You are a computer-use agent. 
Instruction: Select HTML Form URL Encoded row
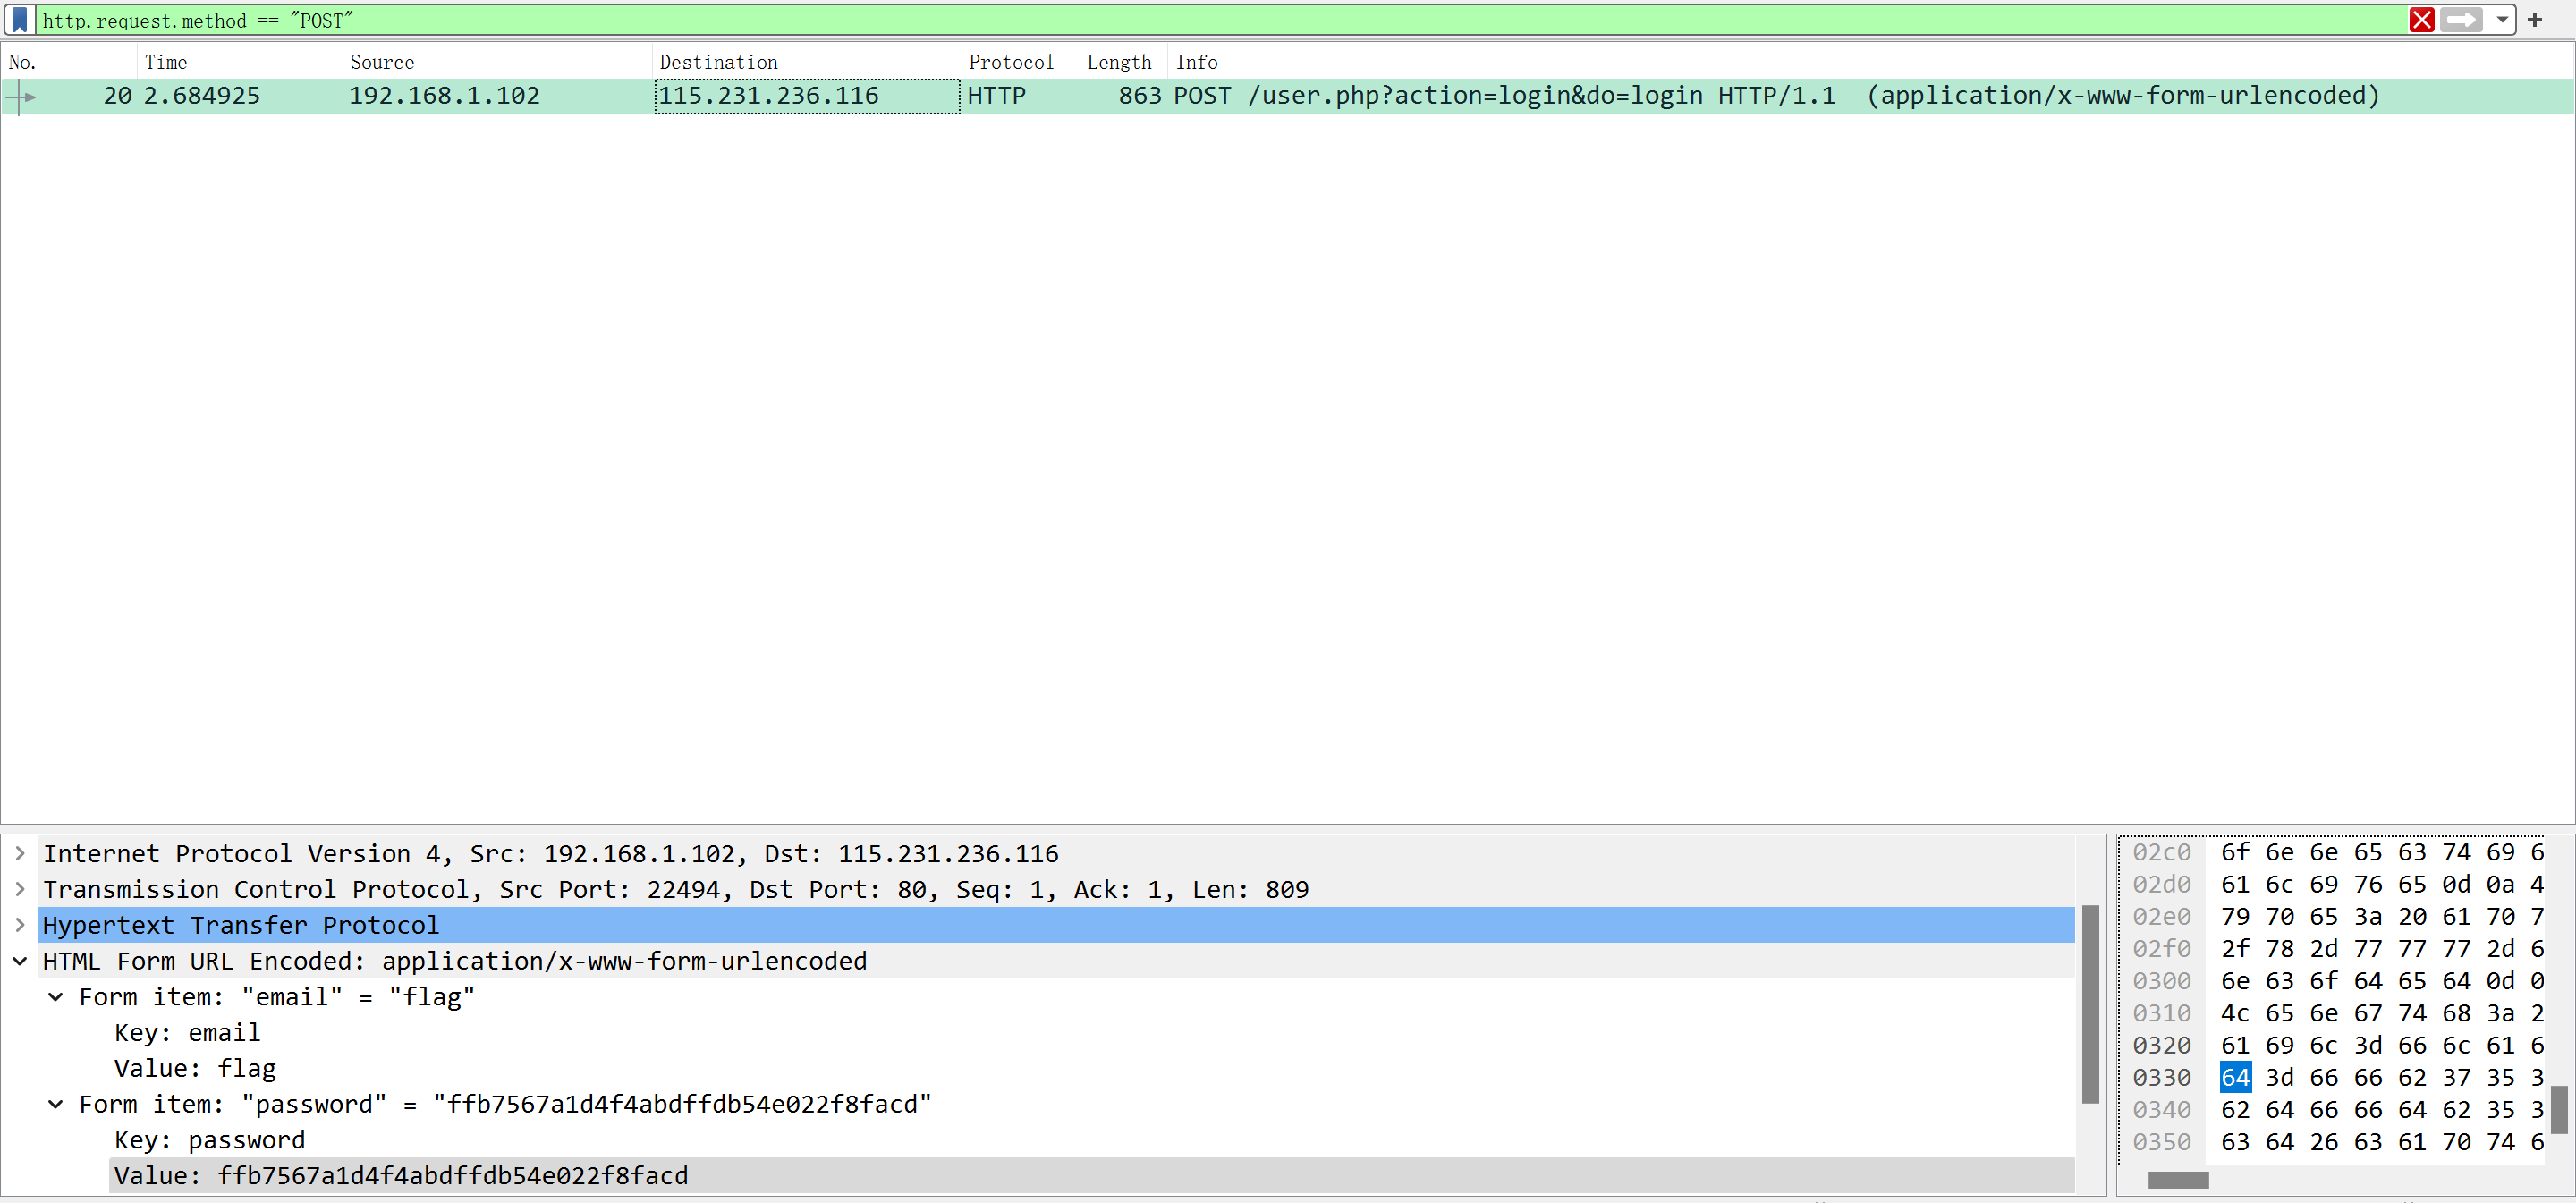tap(1056, 961)
